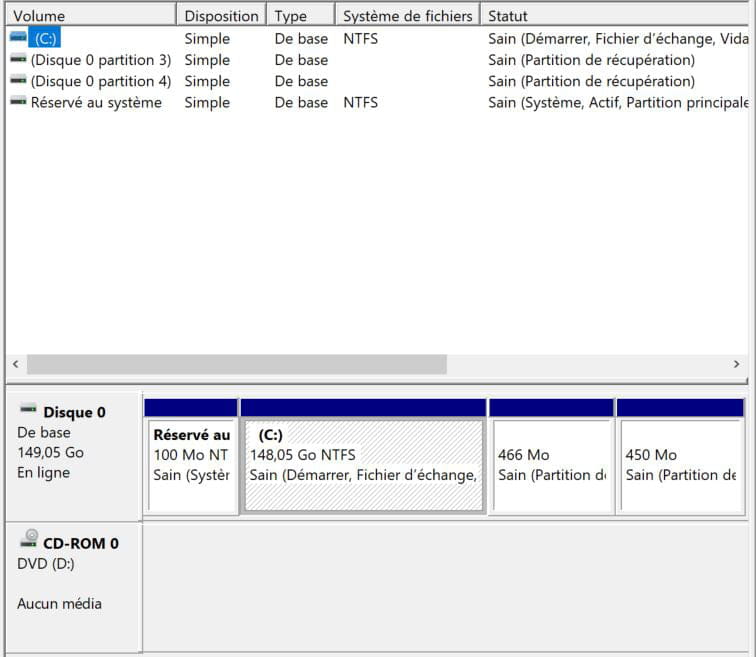756x657 pixels.
Task: Click the DVD (D:) text
Action: [46, 564]
